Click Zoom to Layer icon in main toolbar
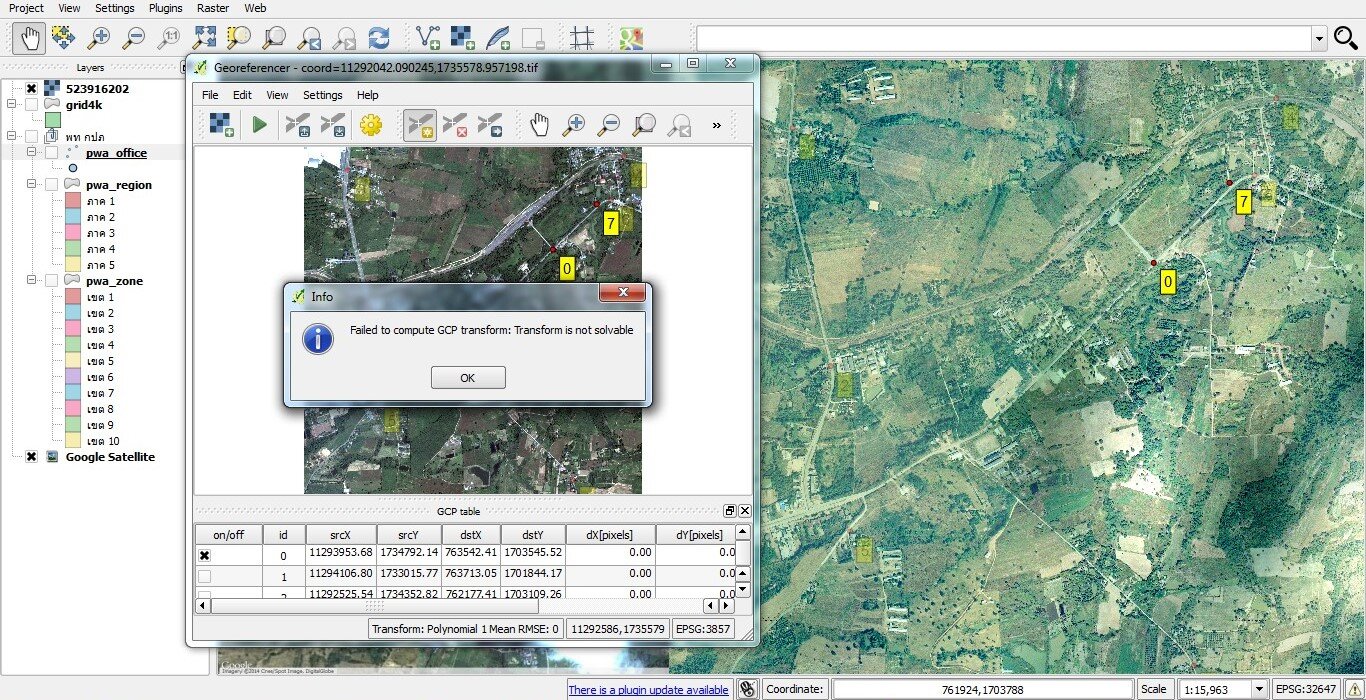The height and width of the screenshot is (700, 1366). [x=274, y=39]
